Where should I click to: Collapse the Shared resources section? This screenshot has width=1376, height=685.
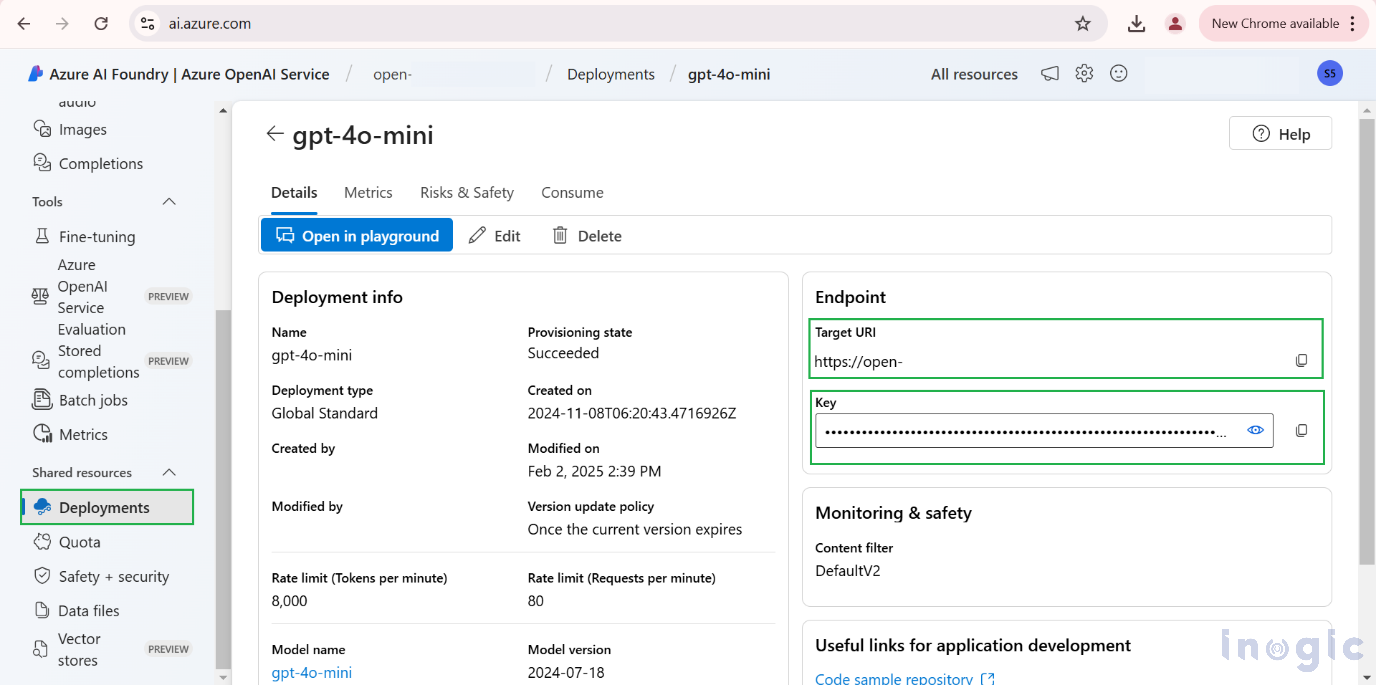(x=169, y=473)
